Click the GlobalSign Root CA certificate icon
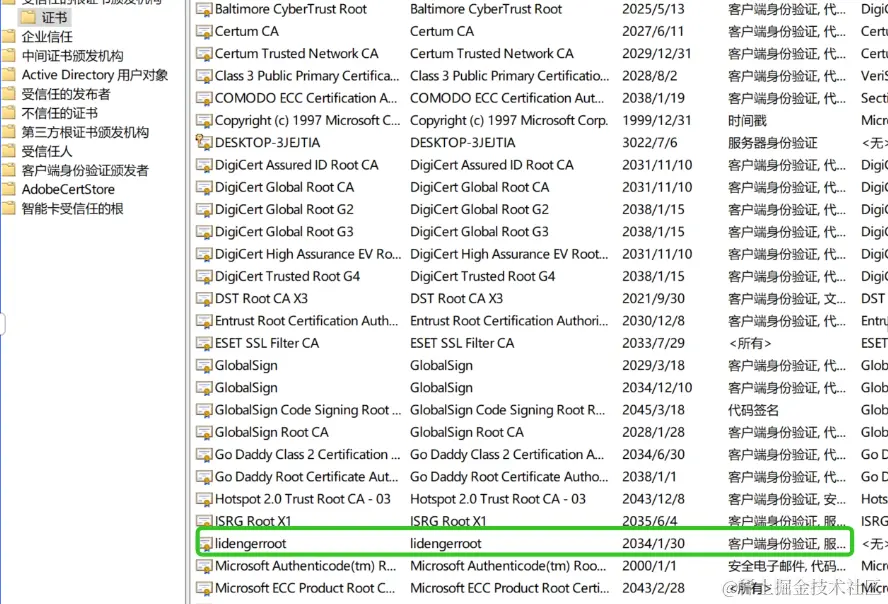The image size is (888, 604). coord(204,432)
